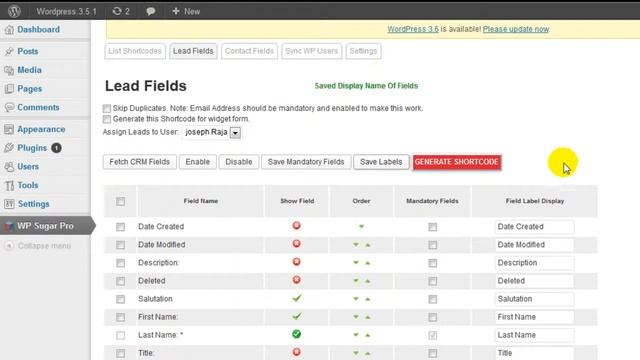Move Last Name field up
640x360 pixels.
[367, 335]
